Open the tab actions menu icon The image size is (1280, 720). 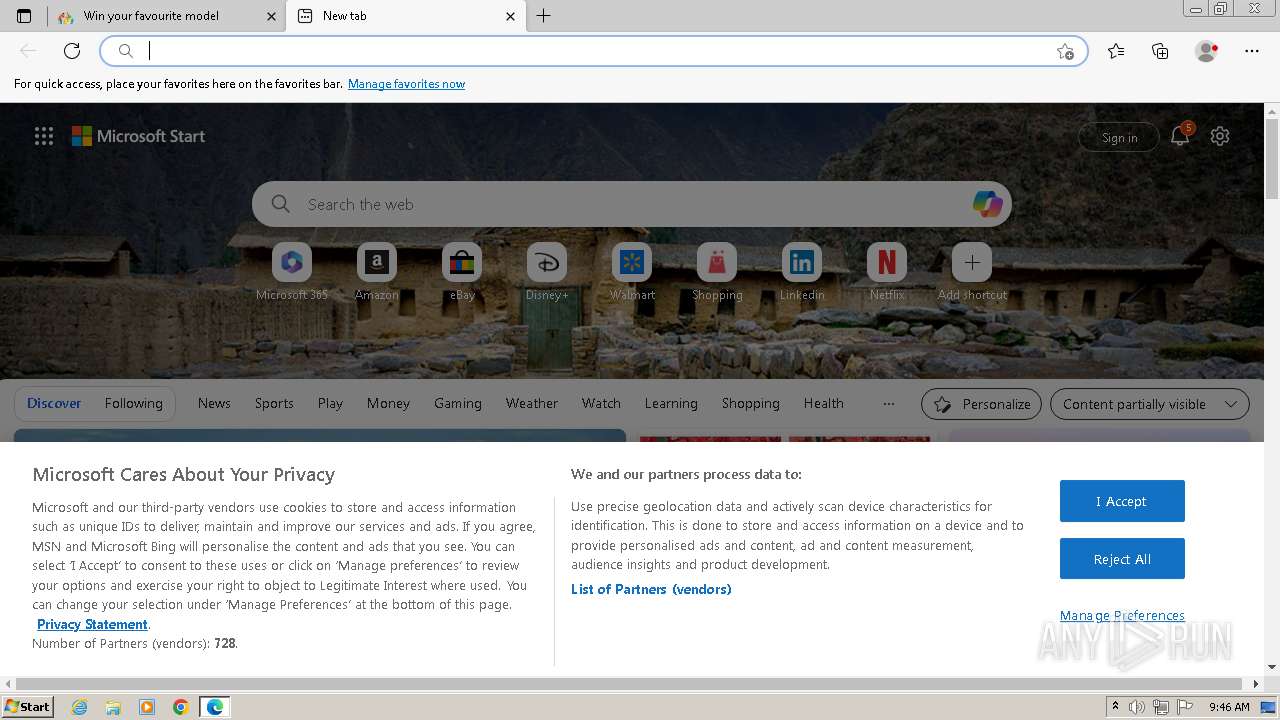tap(24, 16)
